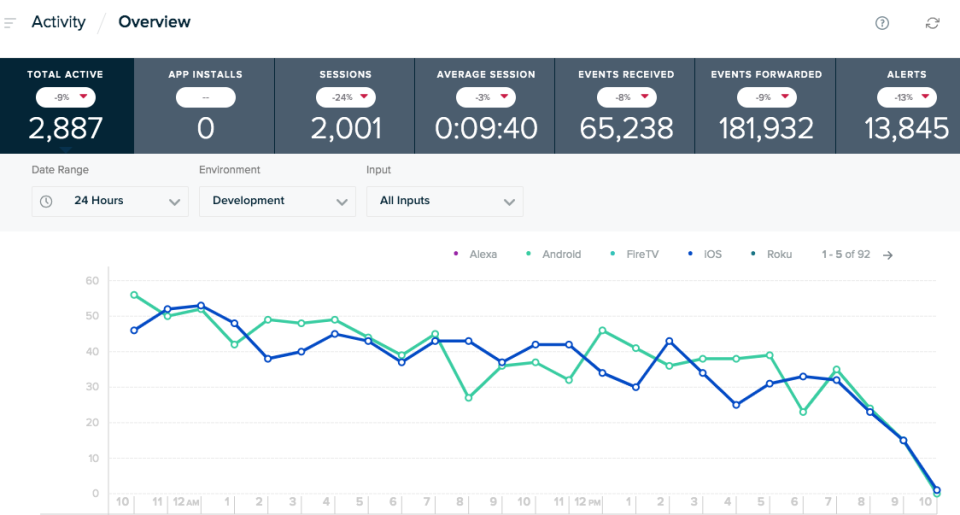Open the hamburger navigation menu icon
Screen dimensions: 960x515
tap(11, 22)
